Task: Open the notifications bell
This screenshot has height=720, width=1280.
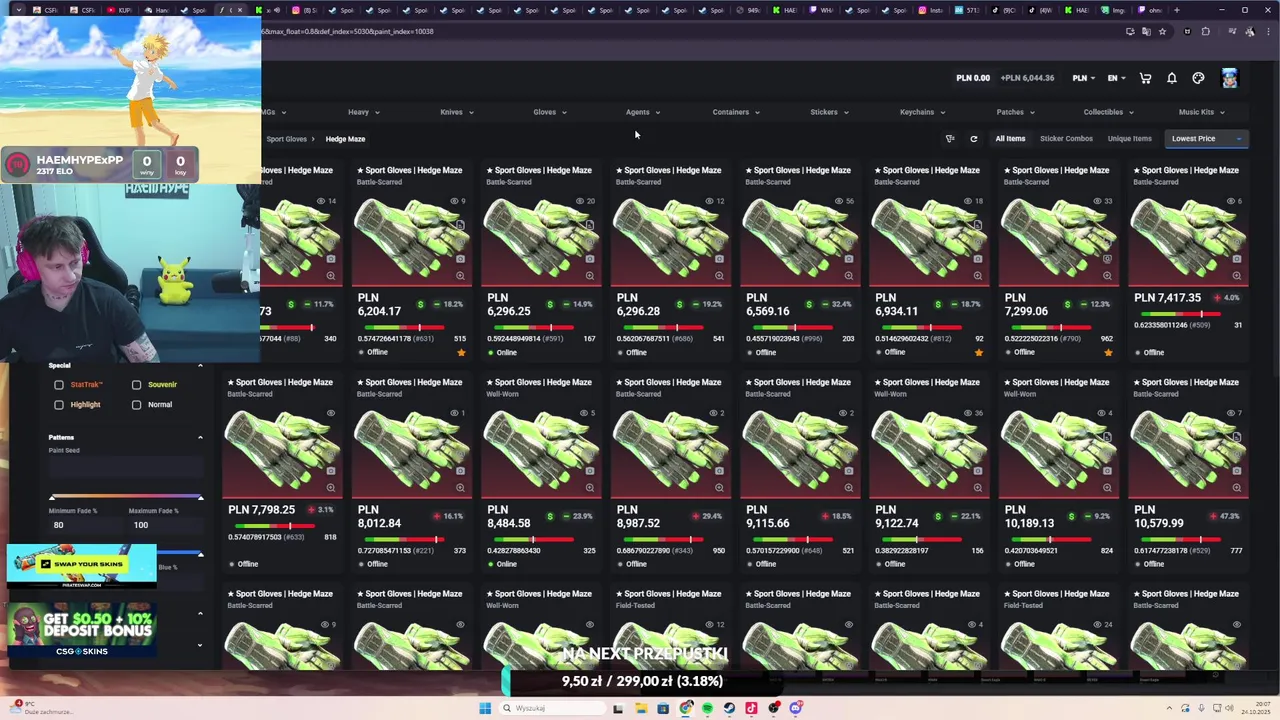Action: (x=1172, y=78)
